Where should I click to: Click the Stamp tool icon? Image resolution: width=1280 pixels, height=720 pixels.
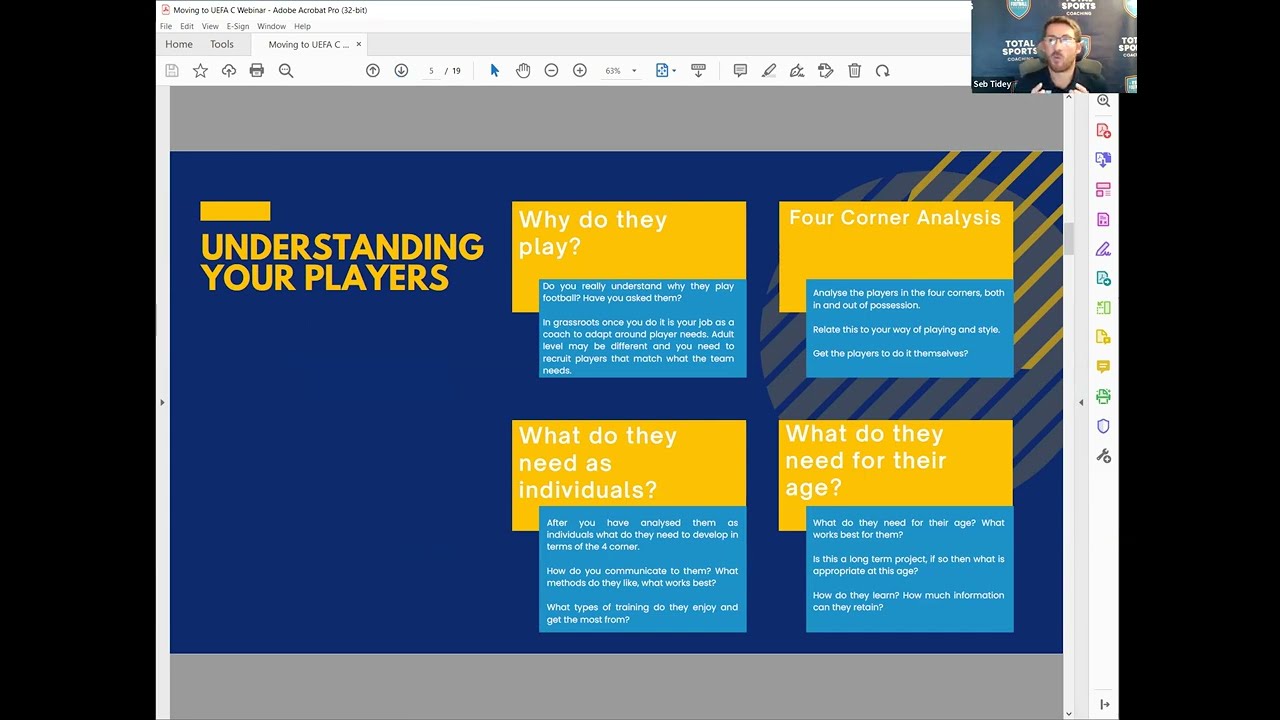coord(826,71)
